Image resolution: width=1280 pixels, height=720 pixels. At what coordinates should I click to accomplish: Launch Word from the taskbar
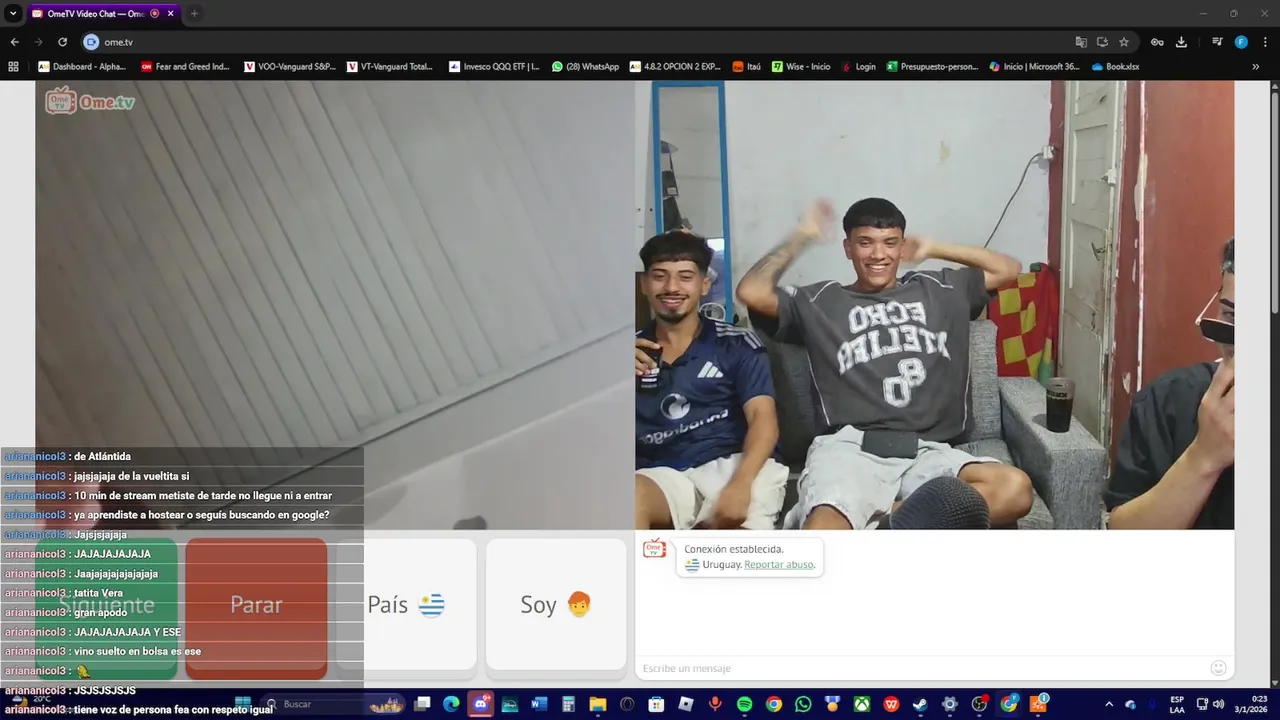pyautogui.click(x=539, y=704)
